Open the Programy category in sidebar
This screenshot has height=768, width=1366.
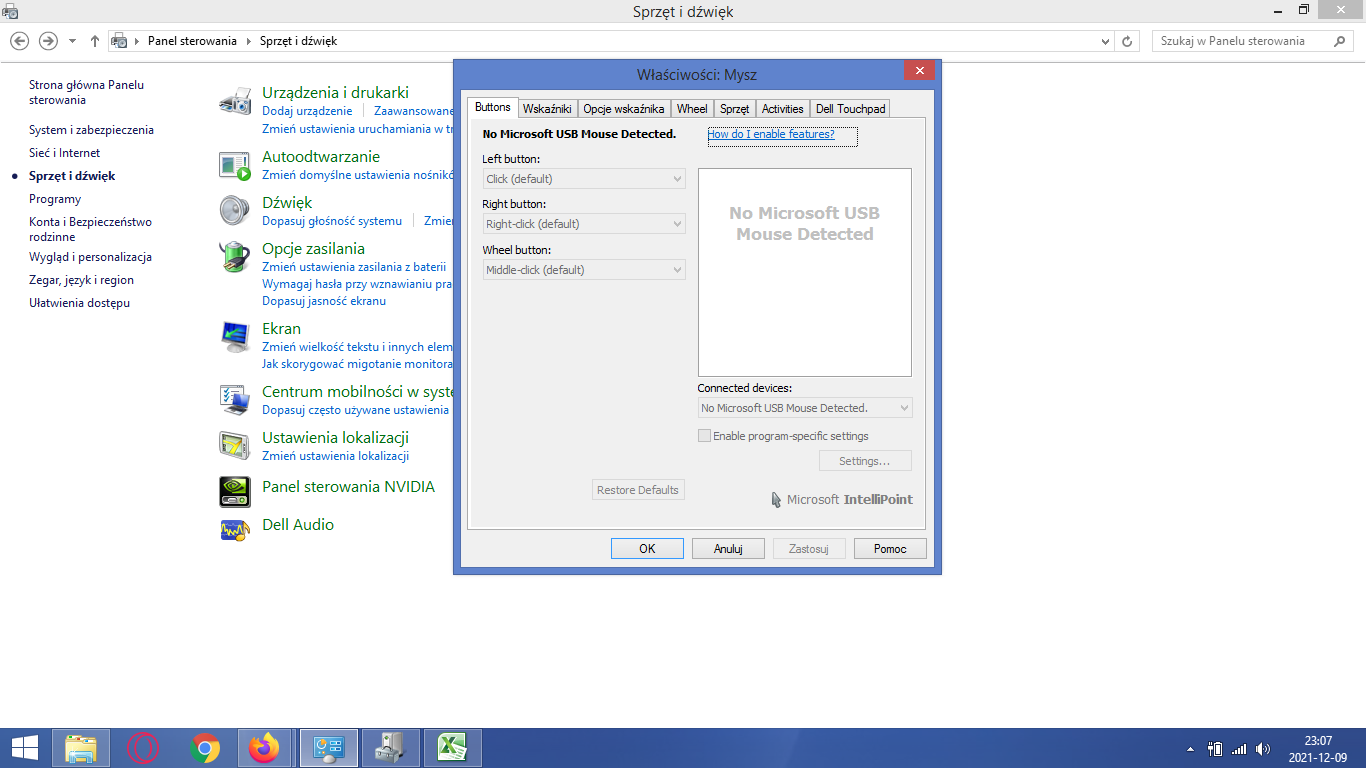tap(55, 199)
